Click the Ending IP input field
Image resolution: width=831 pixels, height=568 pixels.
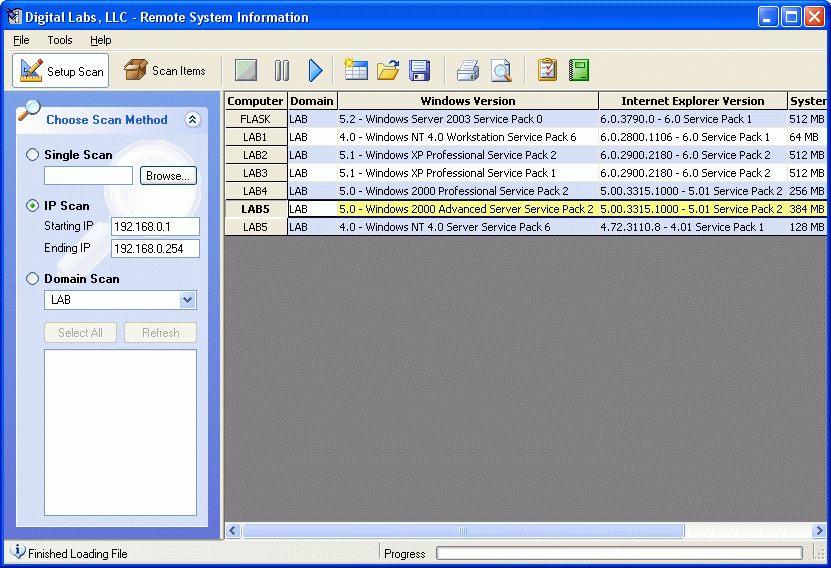click(155, 249)
